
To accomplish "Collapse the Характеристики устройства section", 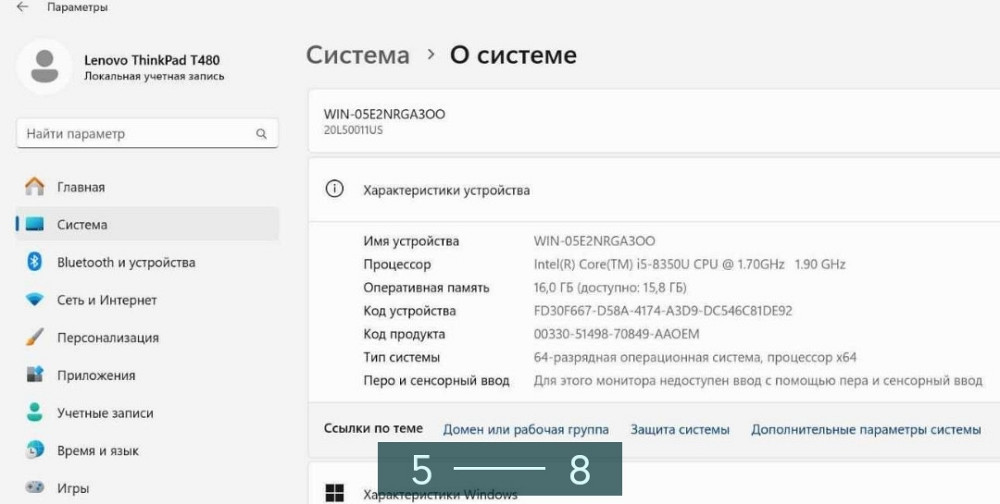I will pyautogui.click(x=654, y=190).
